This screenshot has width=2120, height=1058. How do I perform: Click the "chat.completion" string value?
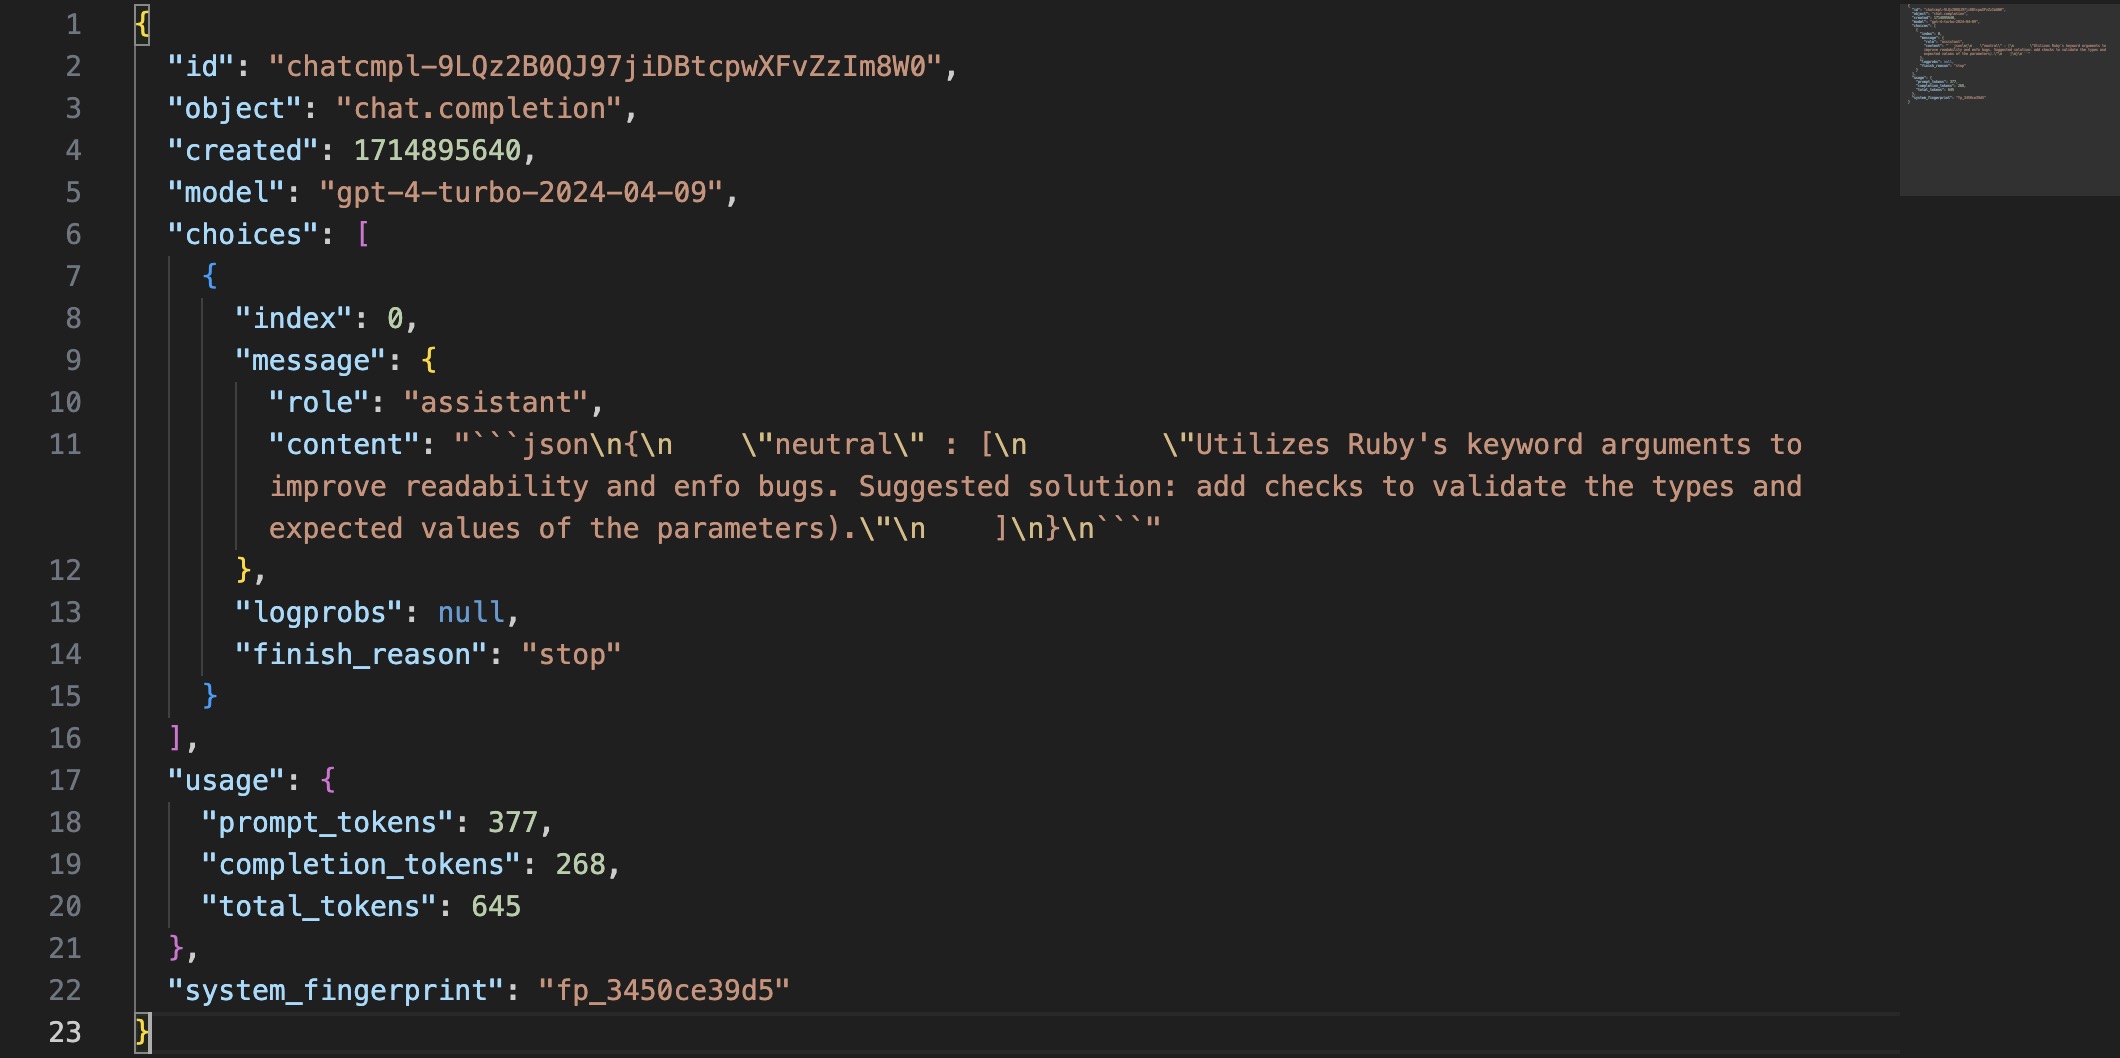click(479, 108)
